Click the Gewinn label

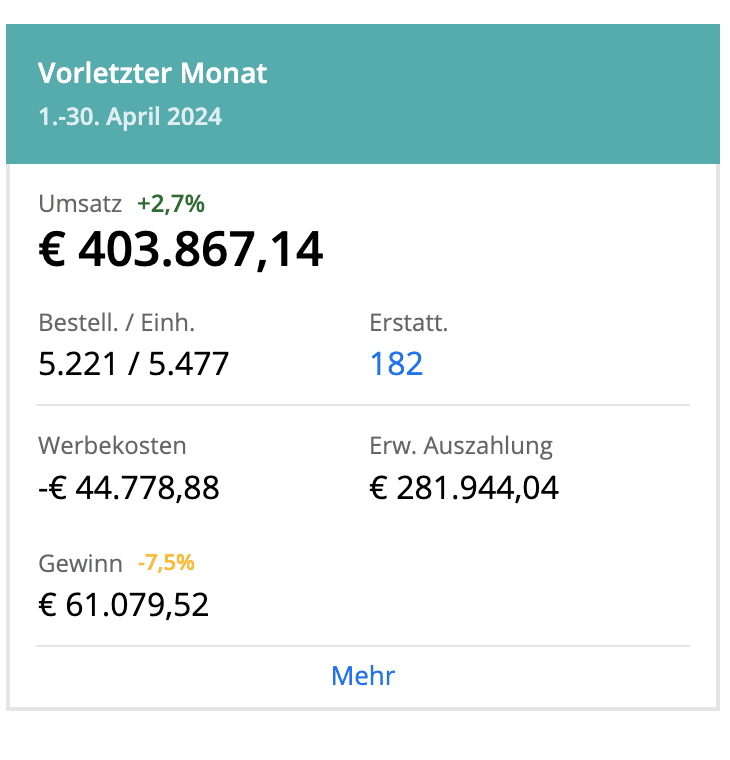pyautogui.click(x=80, y=563)
